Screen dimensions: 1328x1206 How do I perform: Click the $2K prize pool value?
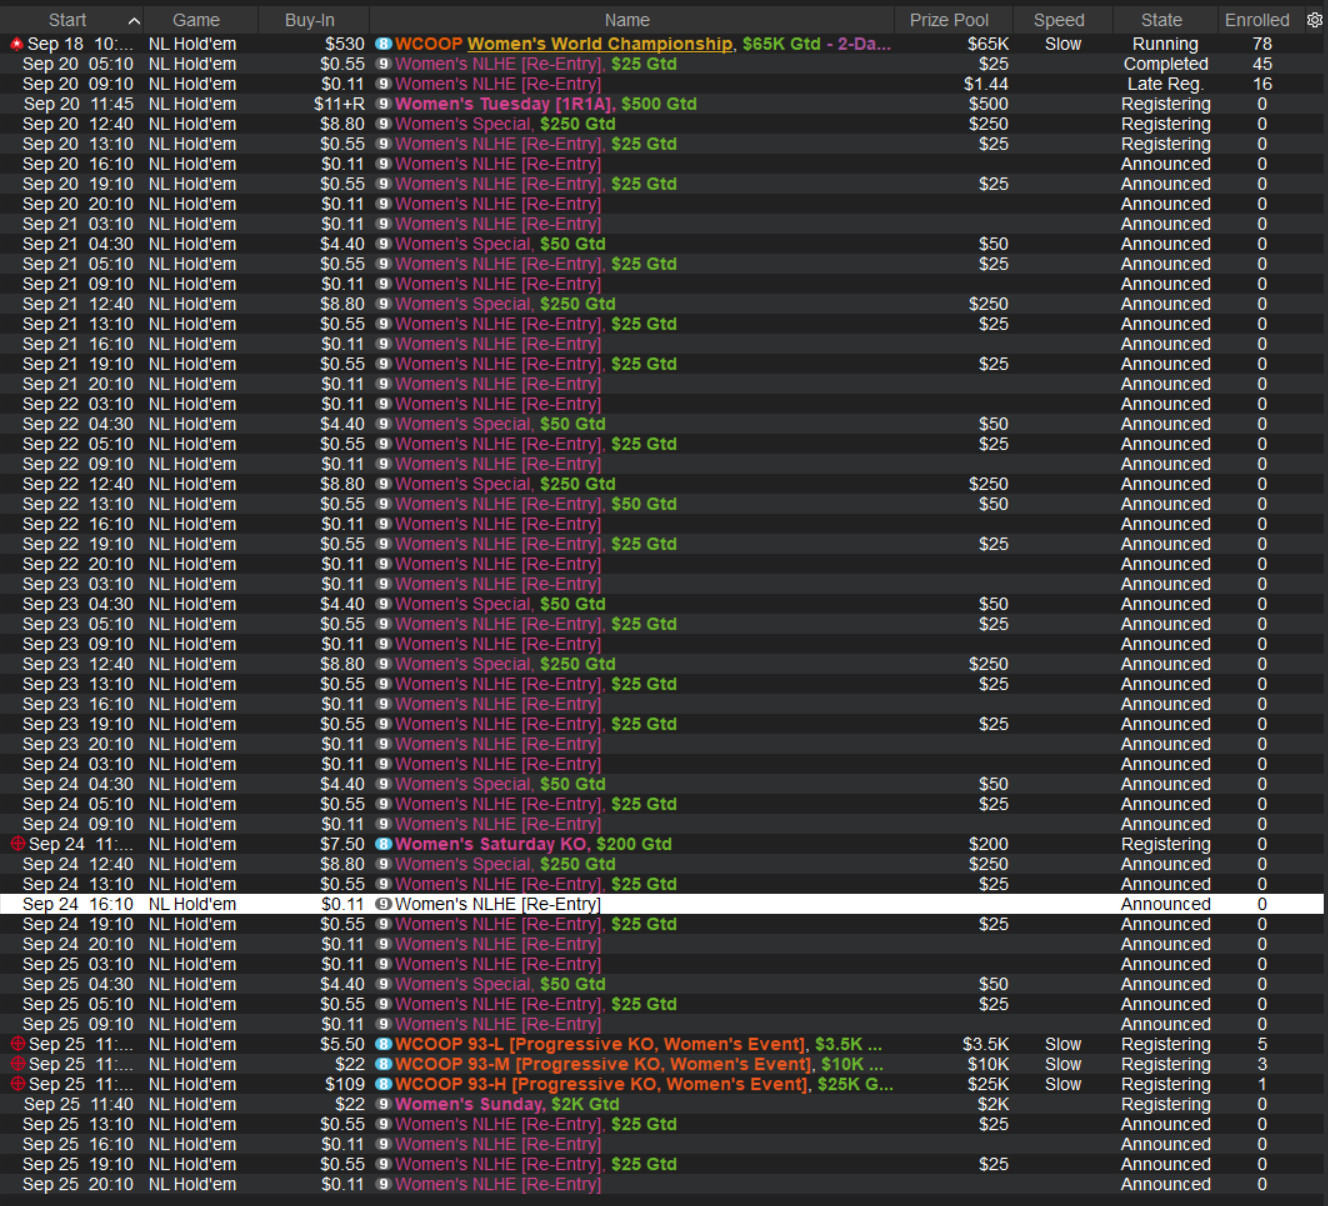pos(993,1104)
